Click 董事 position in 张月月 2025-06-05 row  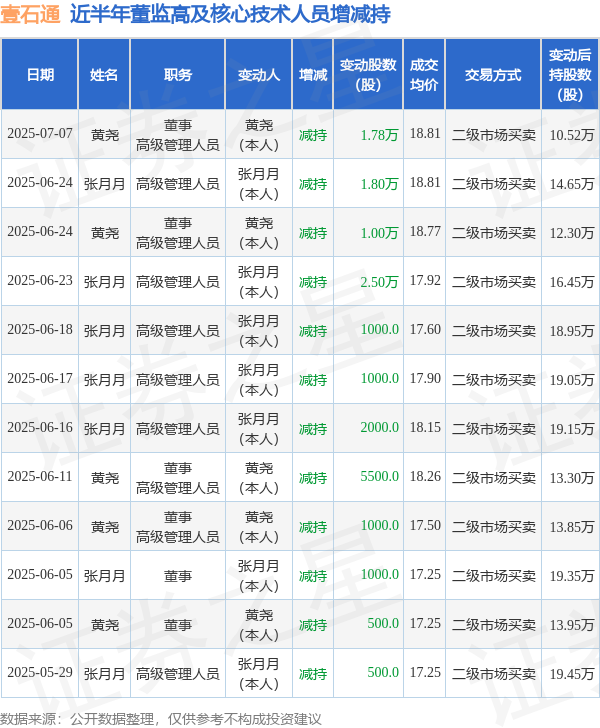tap(178, 576)
